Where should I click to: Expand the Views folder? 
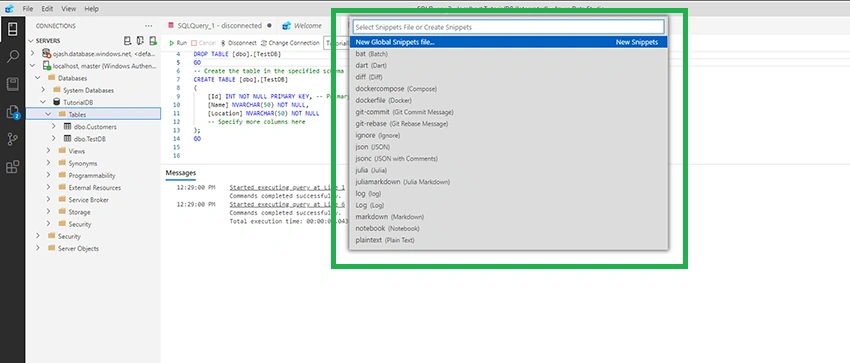[48, 151]
